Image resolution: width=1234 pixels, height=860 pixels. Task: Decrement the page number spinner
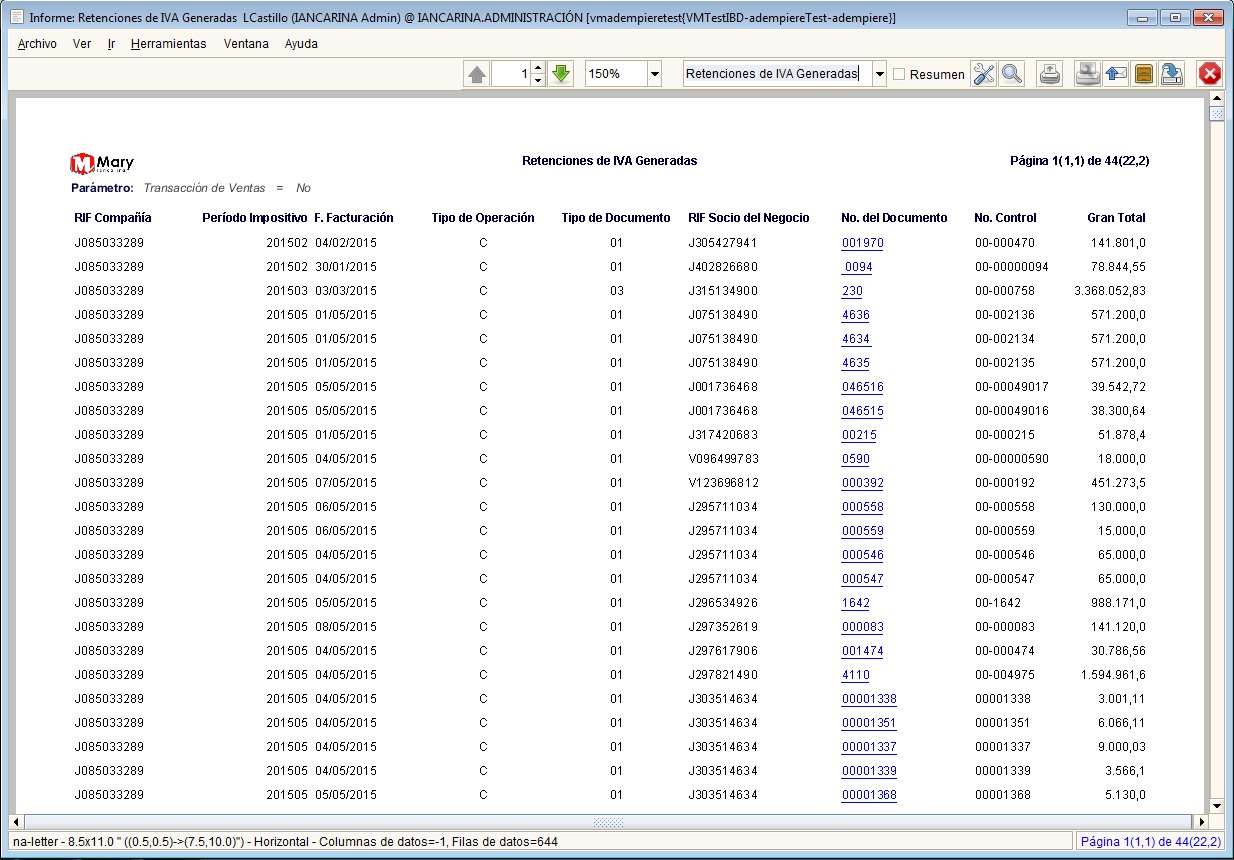point(538,80)
